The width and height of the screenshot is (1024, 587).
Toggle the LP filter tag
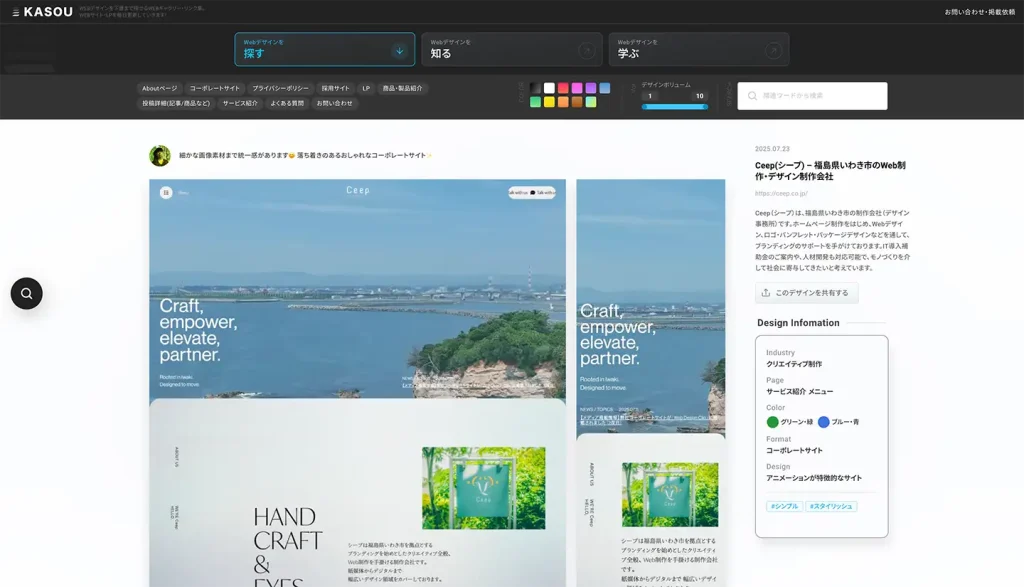point(366,88)
